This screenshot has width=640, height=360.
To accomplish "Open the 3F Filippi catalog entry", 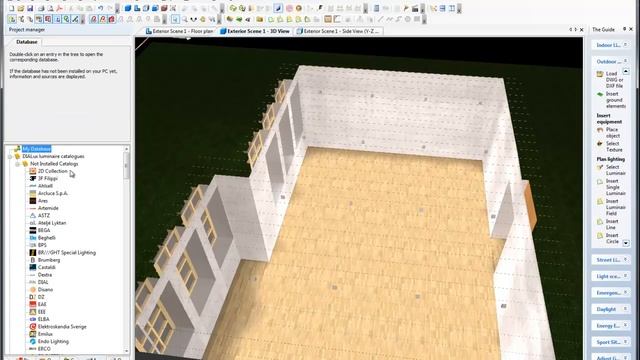I will (48, 178).
